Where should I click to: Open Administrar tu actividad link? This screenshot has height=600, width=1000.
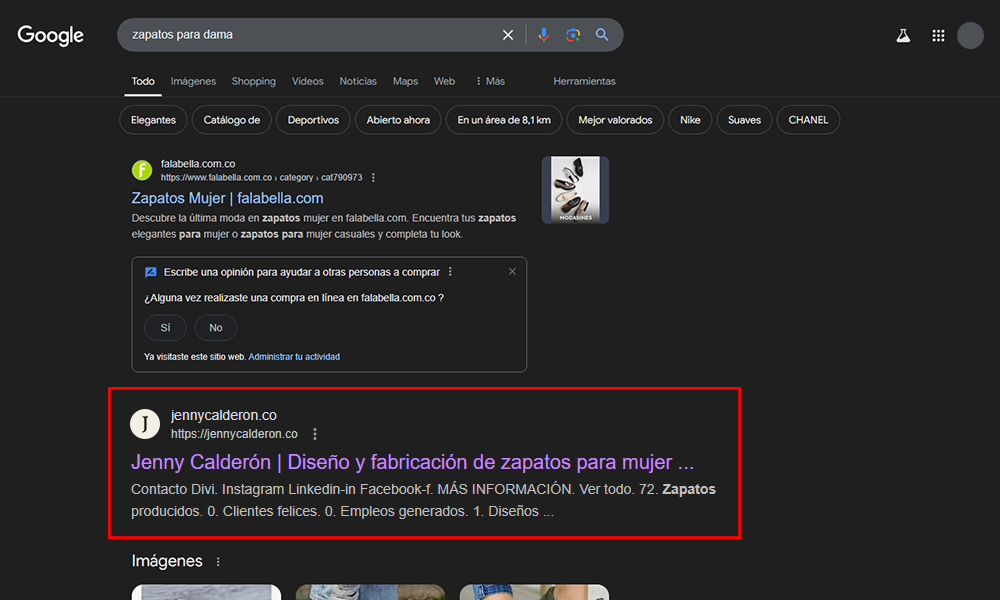click(294, 357)
